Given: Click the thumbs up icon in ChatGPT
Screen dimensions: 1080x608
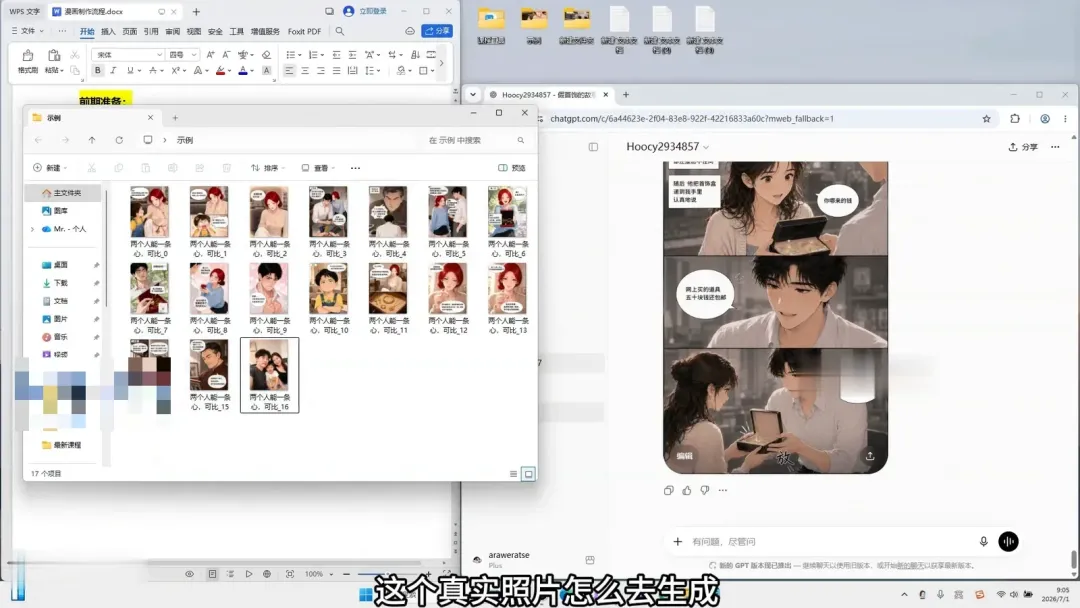Looking at the screenshot, I should click(687, 490).
